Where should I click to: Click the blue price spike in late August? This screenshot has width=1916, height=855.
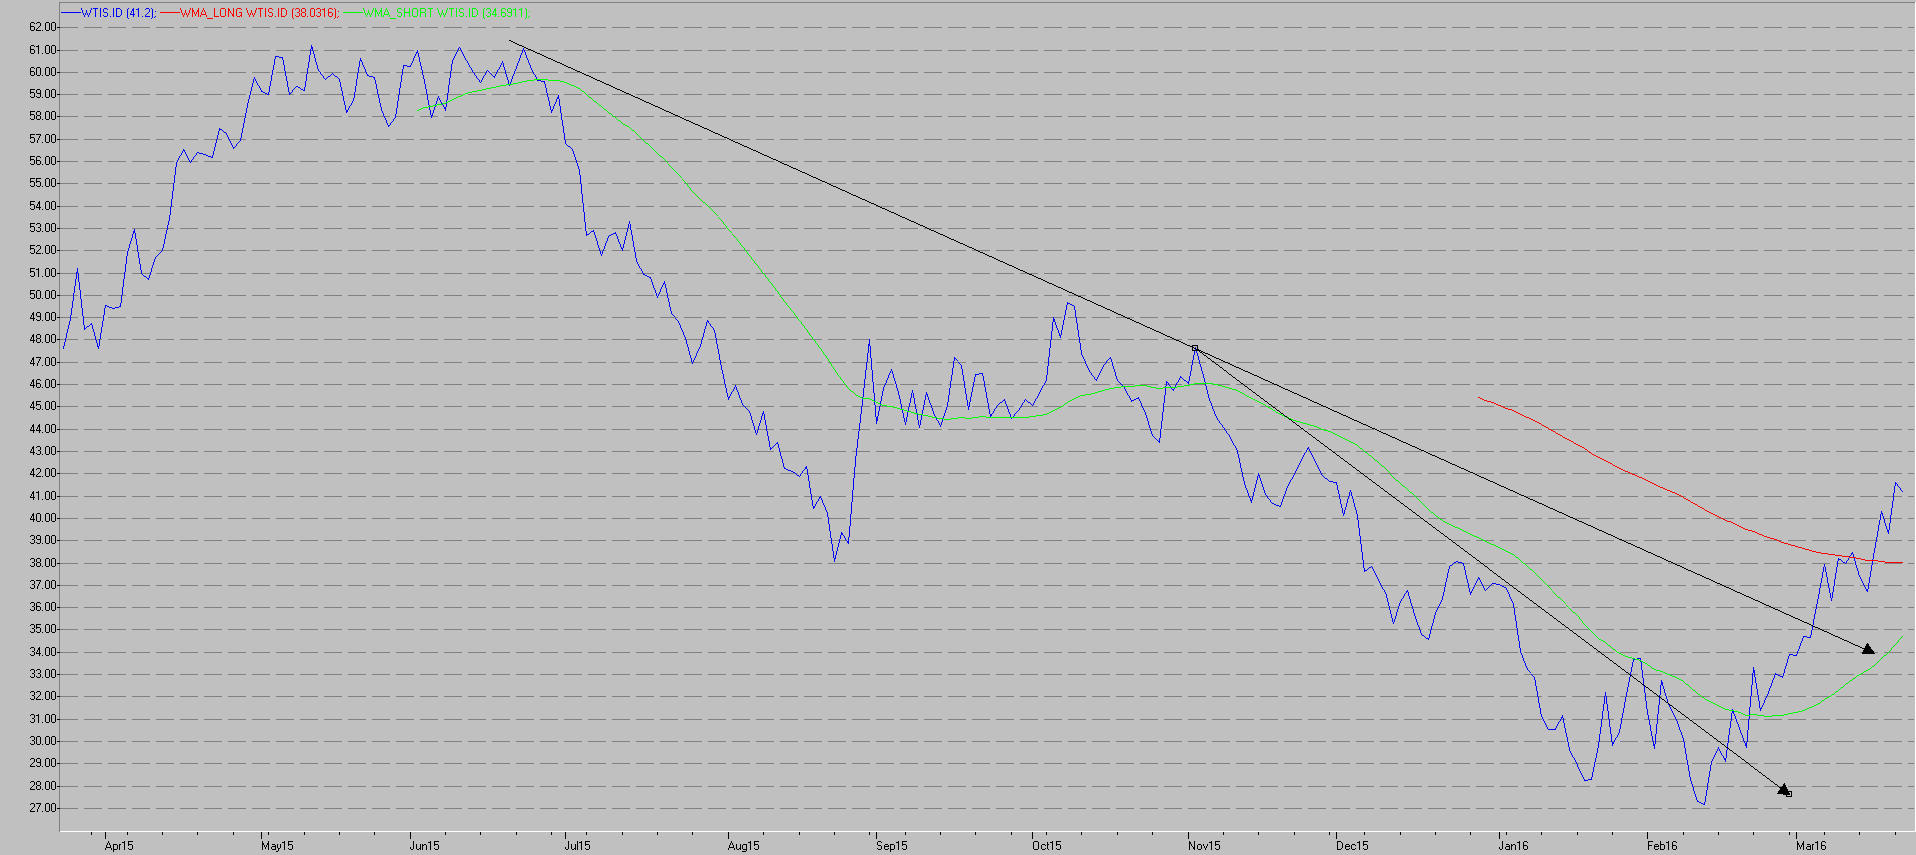868,341
